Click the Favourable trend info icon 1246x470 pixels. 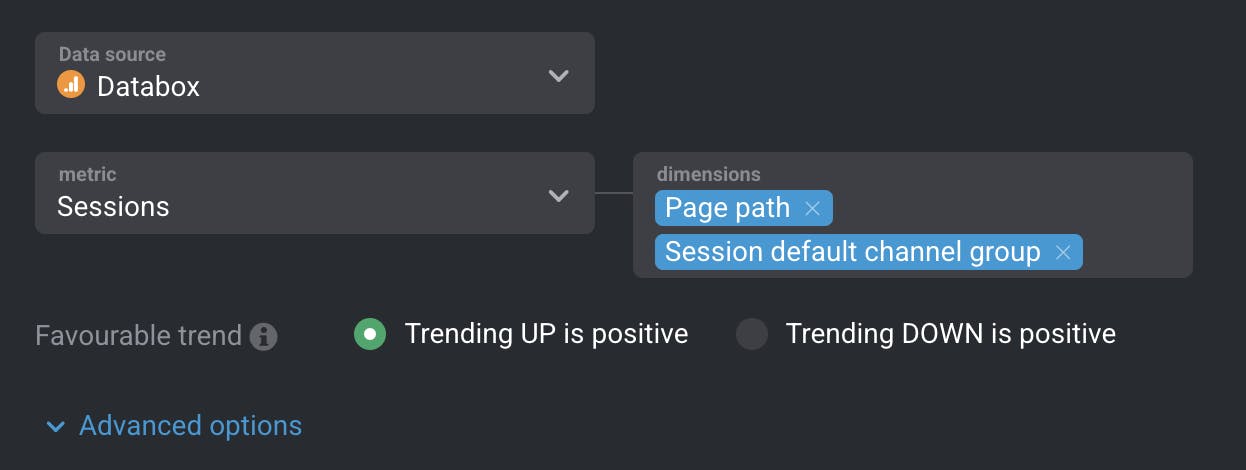263,336
